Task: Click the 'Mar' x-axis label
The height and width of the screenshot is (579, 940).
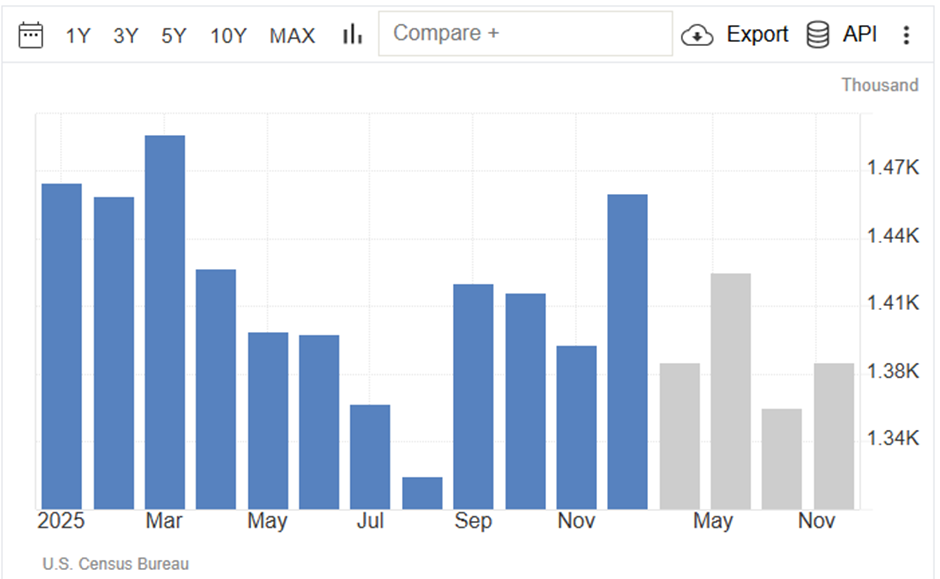Action: click(x=164, y=520)
